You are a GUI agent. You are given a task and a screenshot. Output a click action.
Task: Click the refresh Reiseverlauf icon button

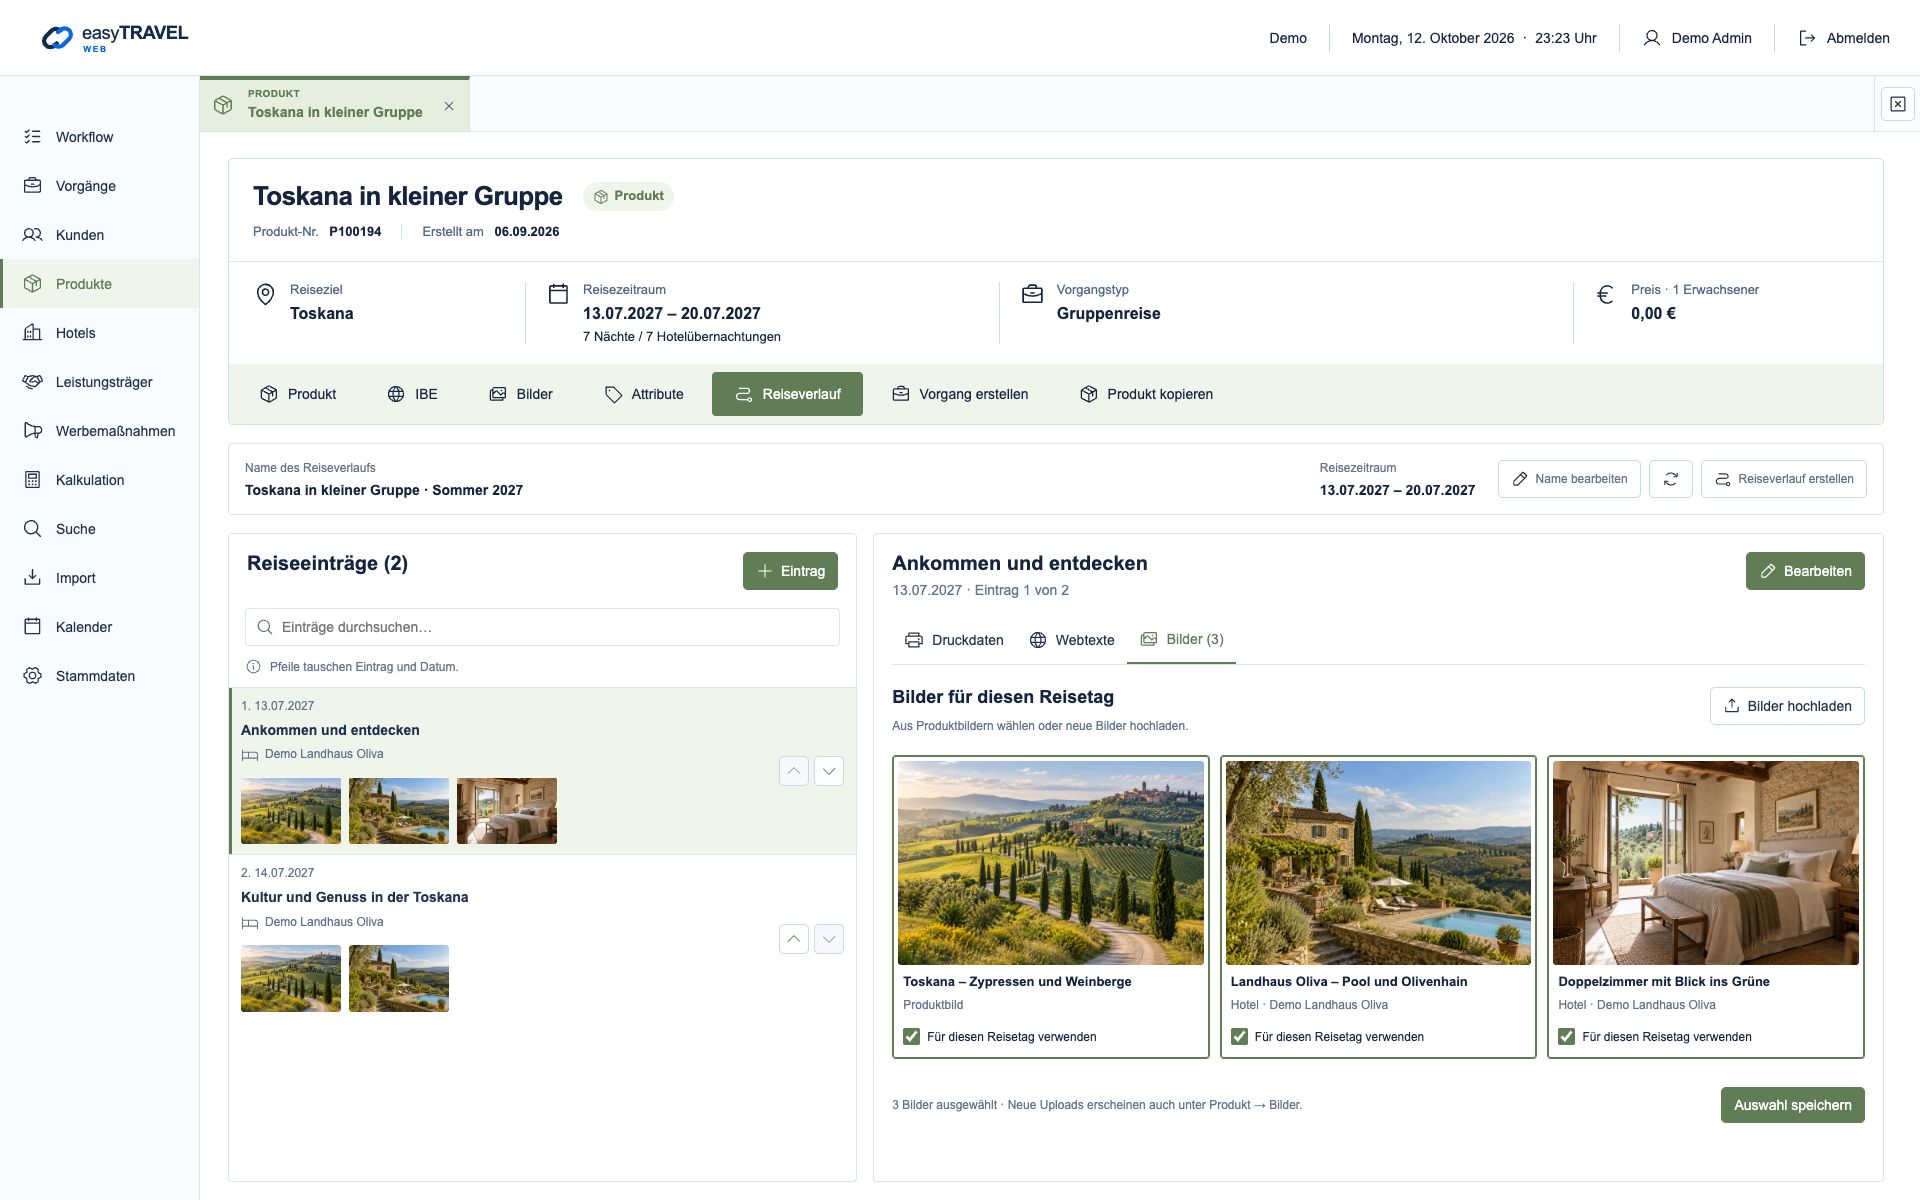tap(1671, 479)
